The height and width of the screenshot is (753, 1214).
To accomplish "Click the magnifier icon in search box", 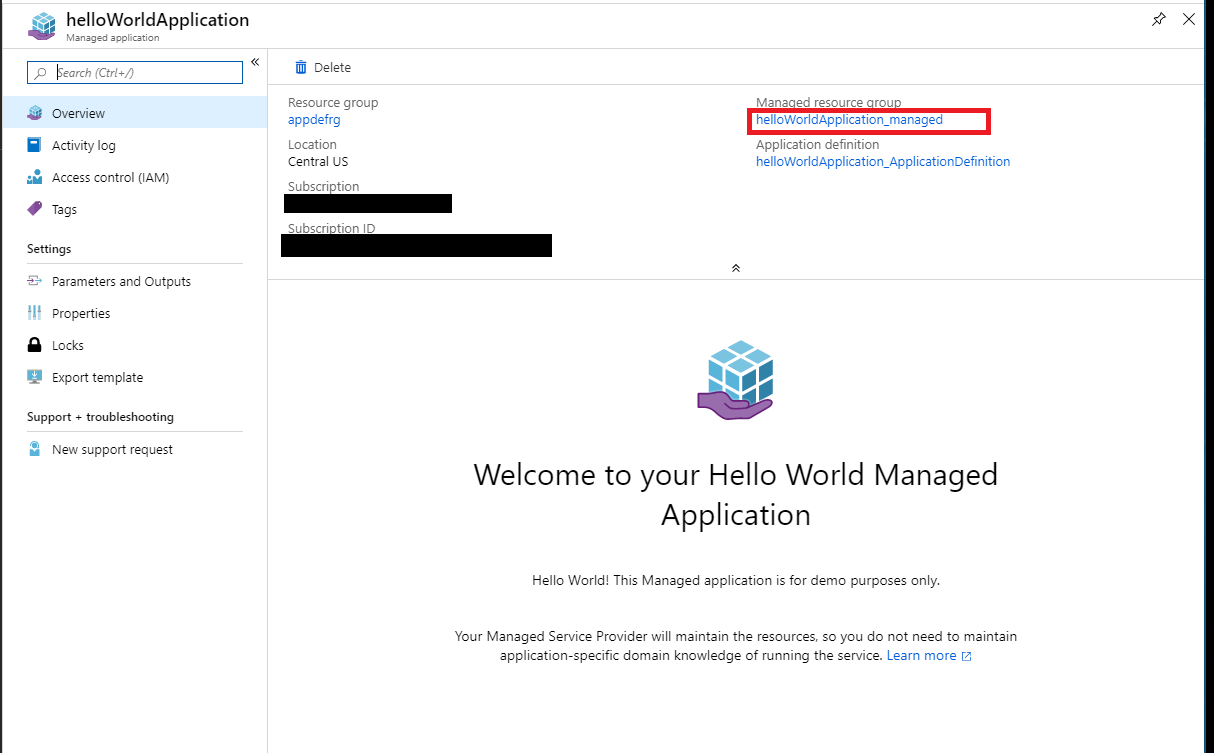I will (40, 73).
